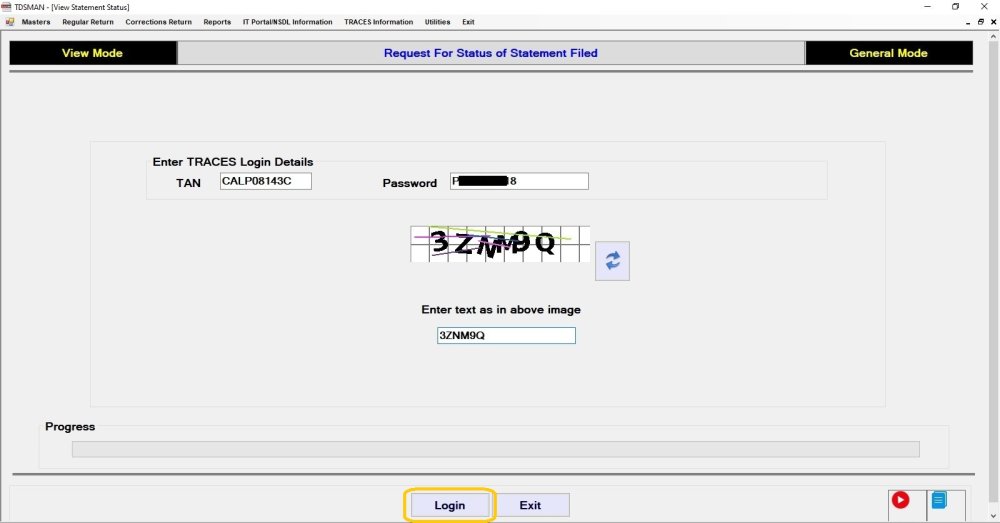Click the captcha text entry field
Screen dimensions: 1000x523
click(506, 335)
